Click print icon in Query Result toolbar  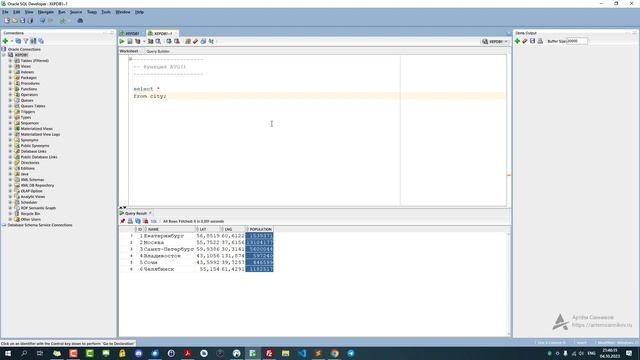(x=130, y=221)
